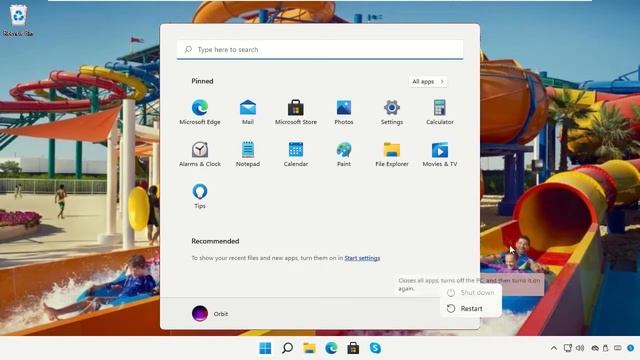Open File Explorer from pinned apps
640x360 pixels.
tap(391, 154)
